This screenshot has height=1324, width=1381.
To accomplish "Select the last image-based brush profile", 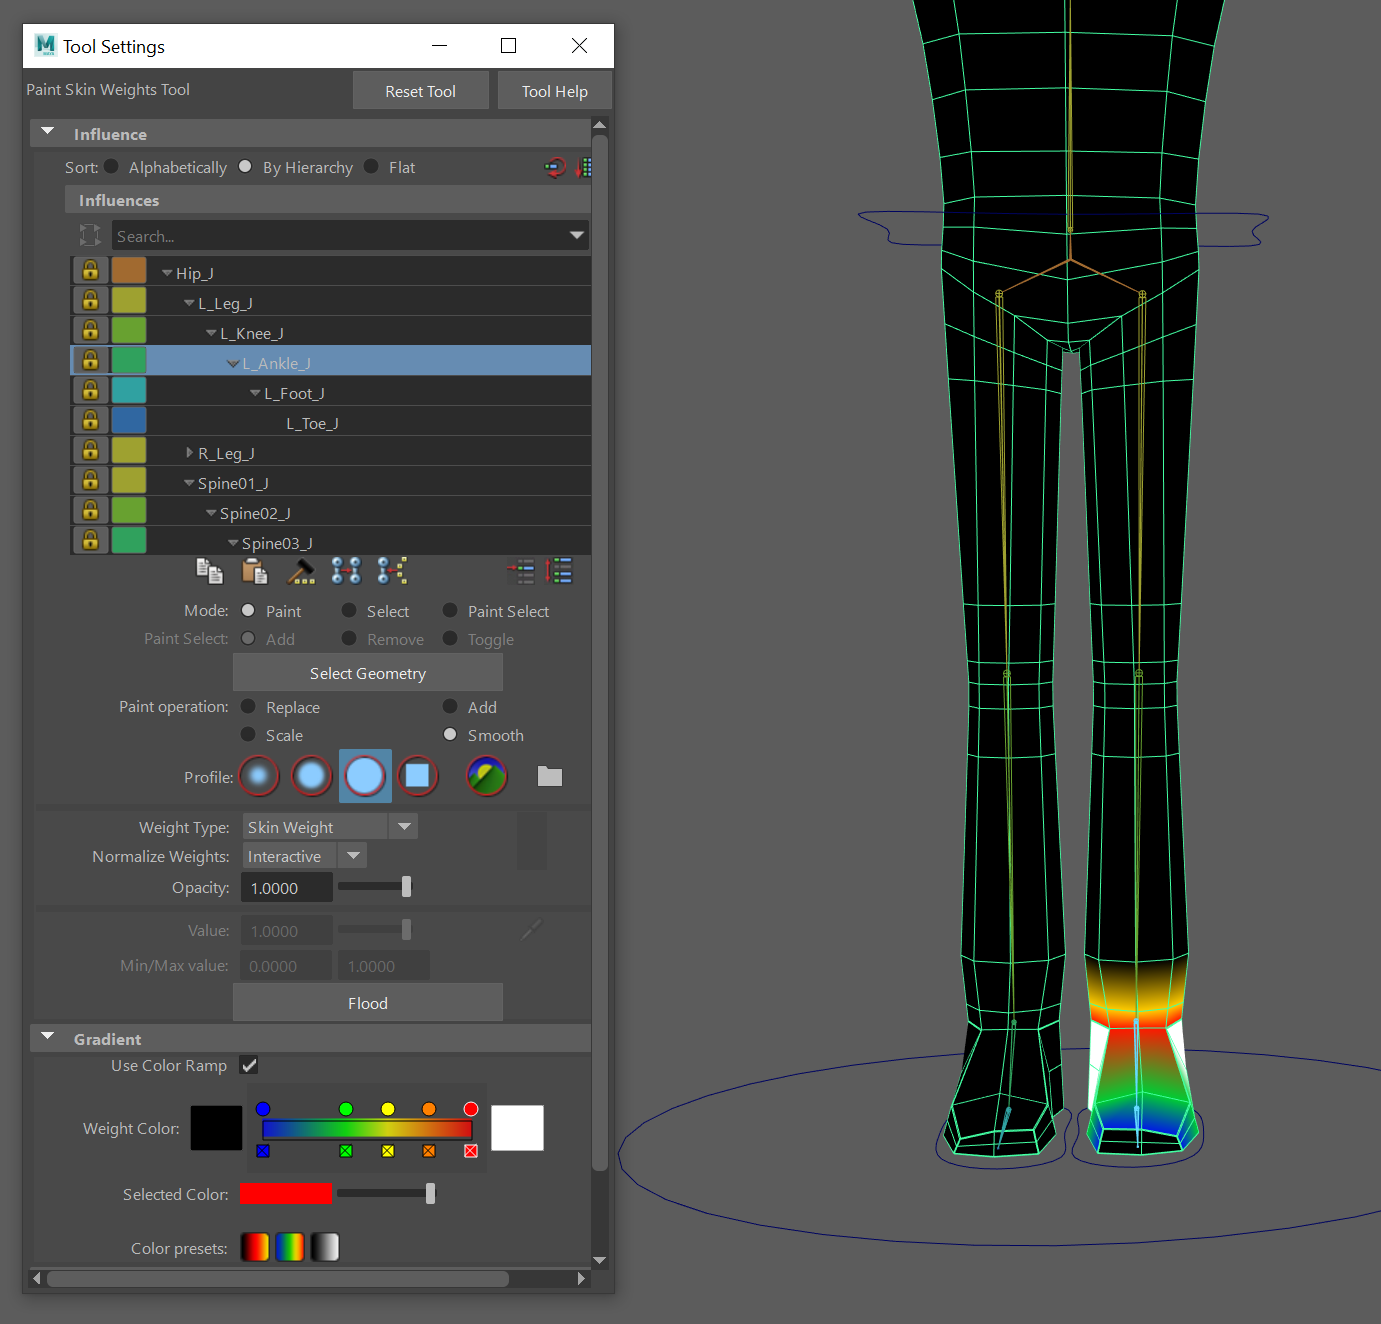I will click(x=487, y=776).
